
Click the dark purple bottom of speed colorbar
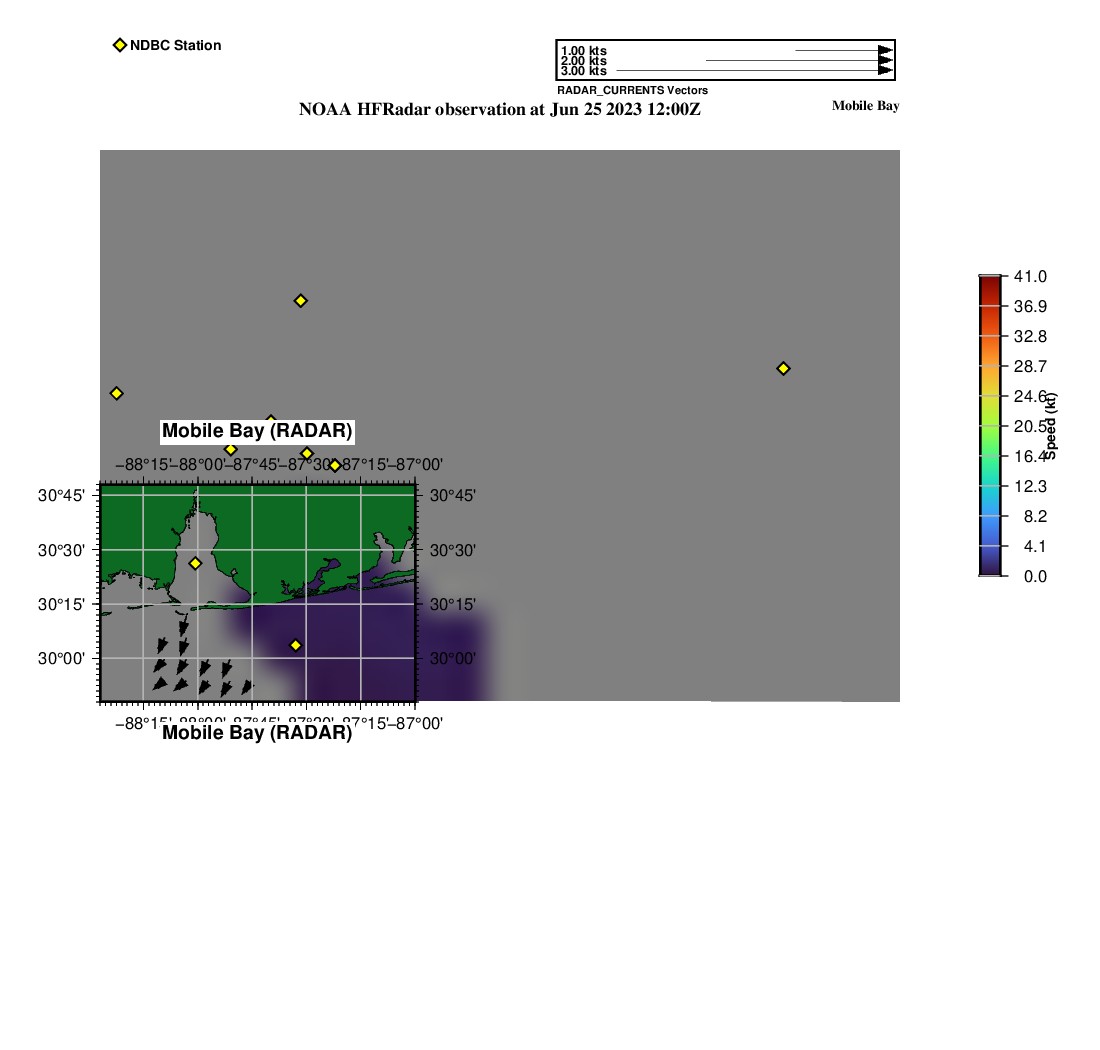coord(990,570)
